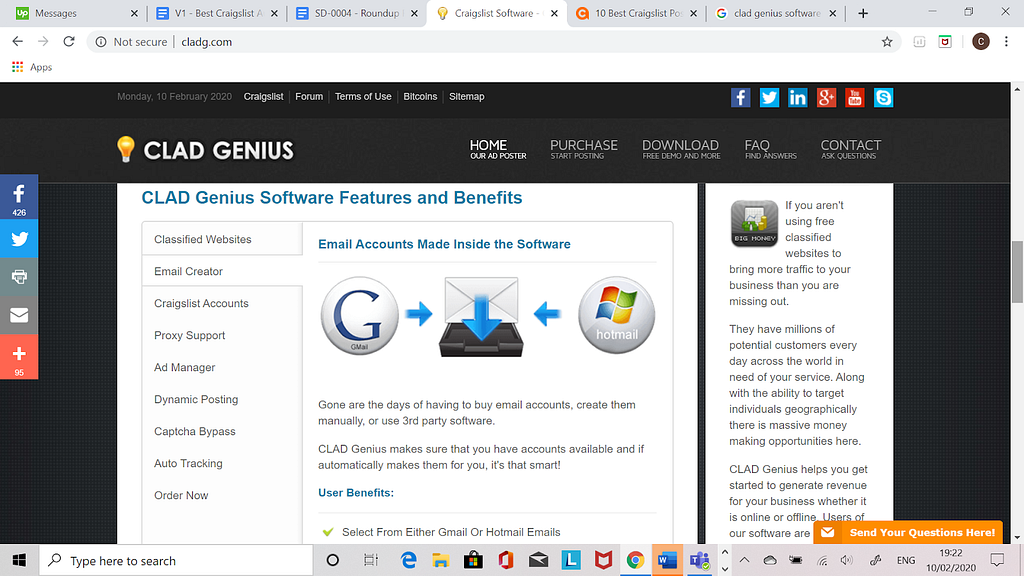The width and height of the screenshot is (1024, 576).
Task: Click the page vertical scrollbar thumb
Action: (1017, 272)
